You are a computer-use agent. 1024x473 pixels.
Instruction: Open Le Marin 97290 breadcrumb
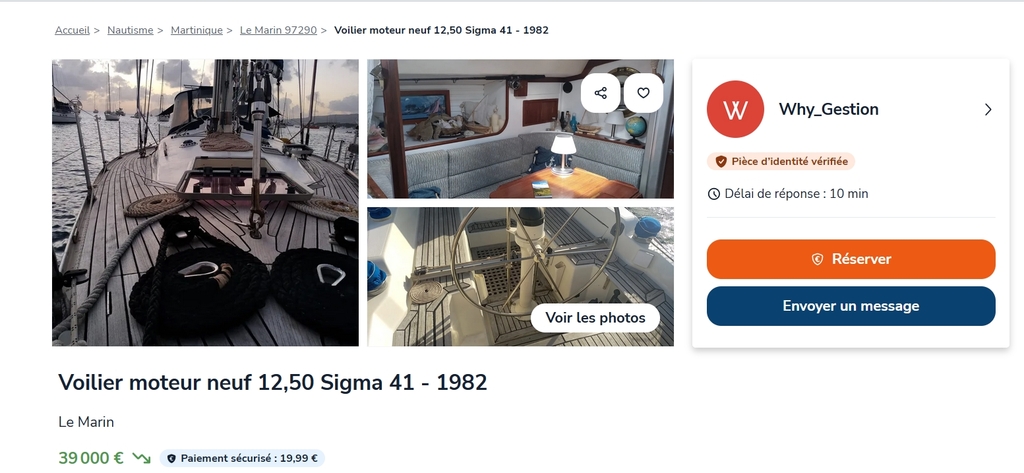point(278,30)
